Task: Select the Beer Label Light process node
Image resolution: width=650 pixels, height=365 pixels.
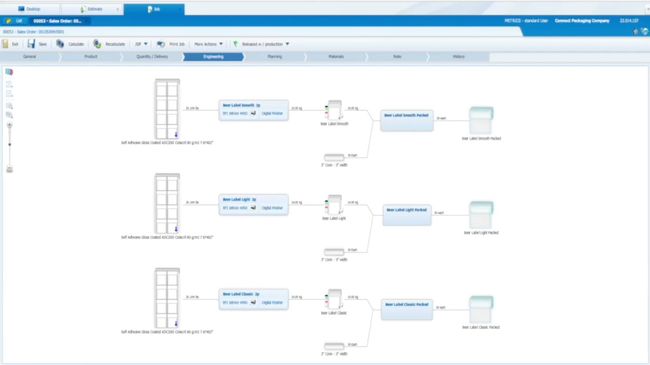Action: coord(254,204)
